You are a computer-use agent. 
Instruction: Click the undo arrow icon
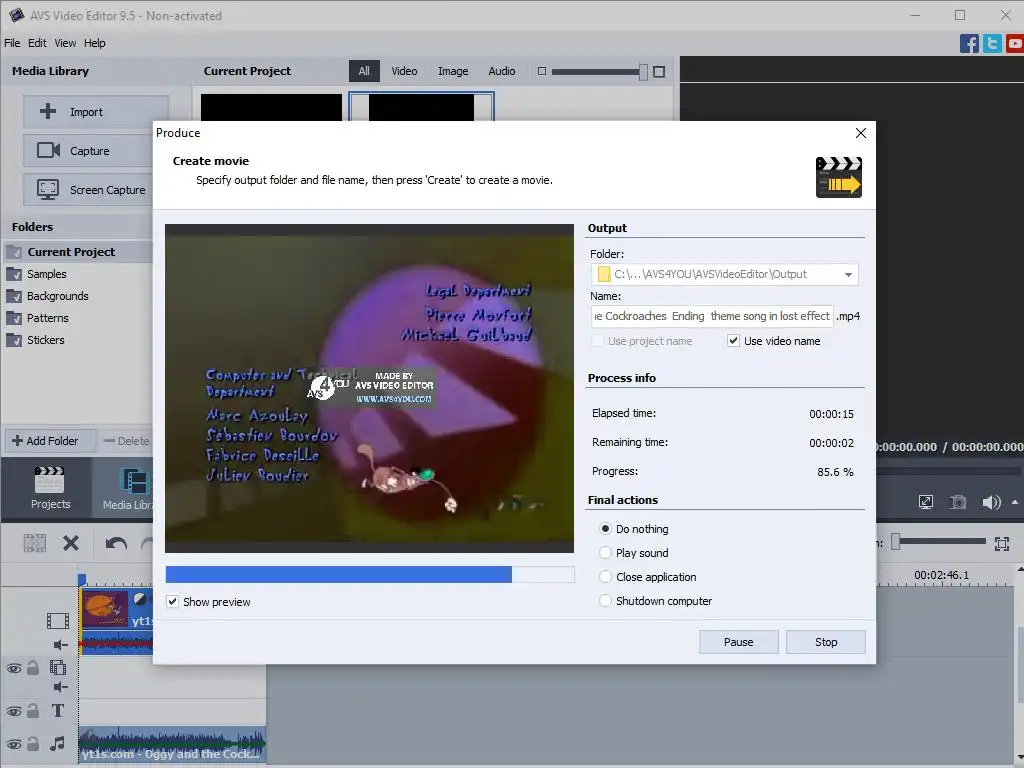pos(116,543)
